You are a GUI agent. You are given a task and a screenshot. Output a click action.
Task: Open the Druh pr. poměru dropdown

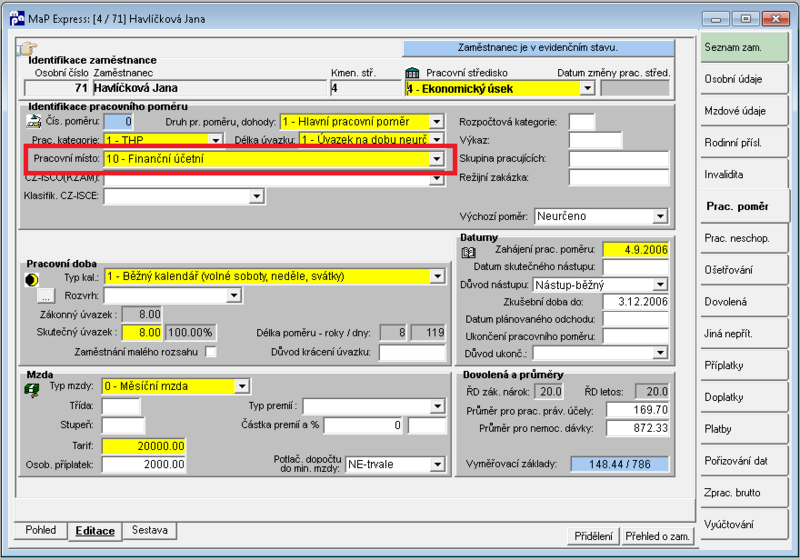click(437, 122)
